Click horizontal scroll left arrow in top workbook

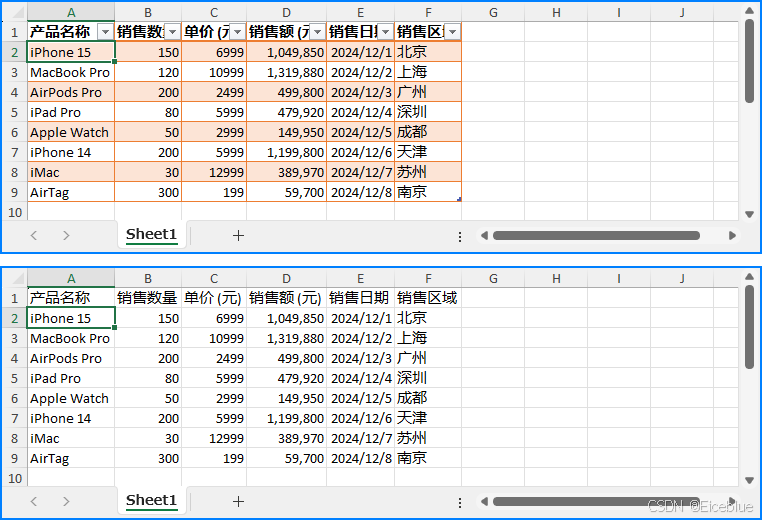click(x=484, y=236)
